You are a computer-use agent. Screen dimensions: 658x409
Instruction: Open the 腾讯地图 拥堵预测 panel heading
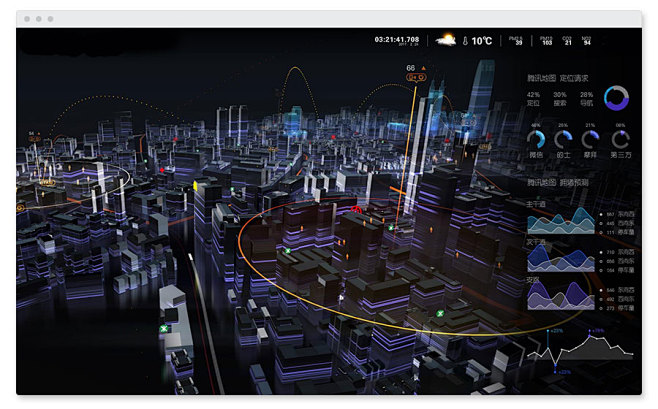pos(557,182)
